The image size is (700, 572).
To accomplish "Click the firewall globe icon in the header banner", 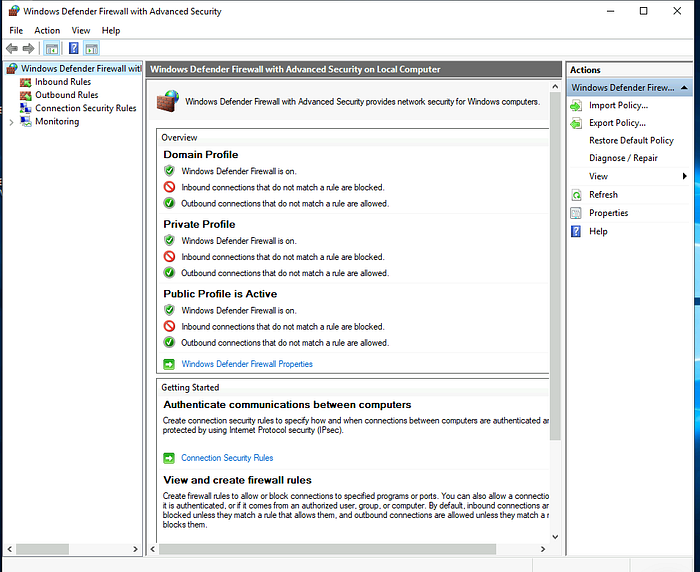I will 168,101.
